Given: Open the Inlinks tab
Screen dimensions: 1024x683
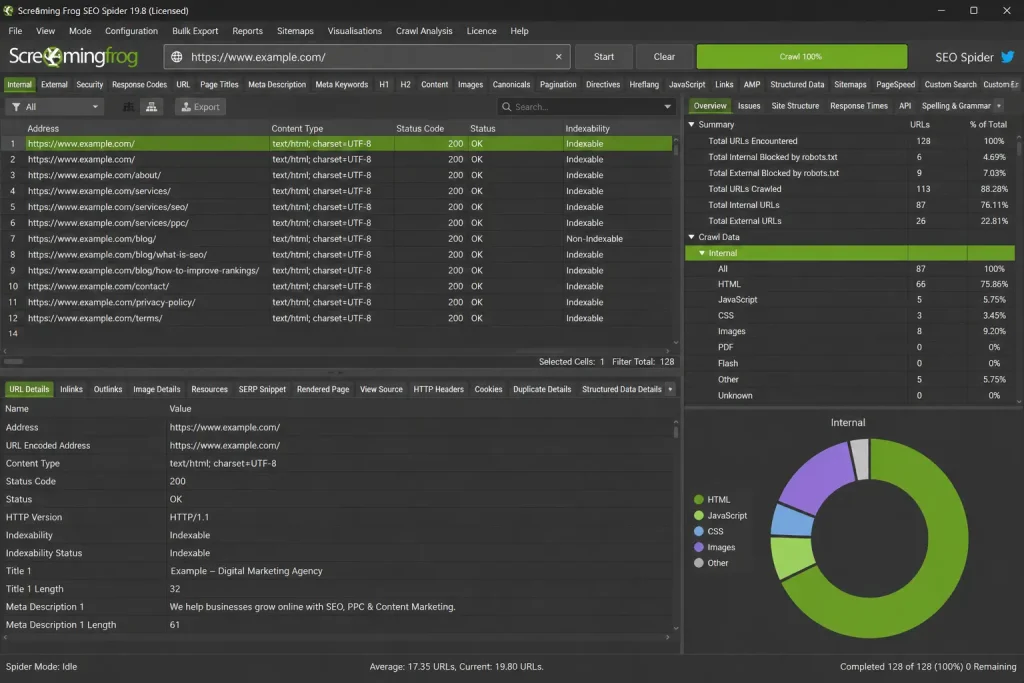Looking at the screenshot, I should 71,389.
